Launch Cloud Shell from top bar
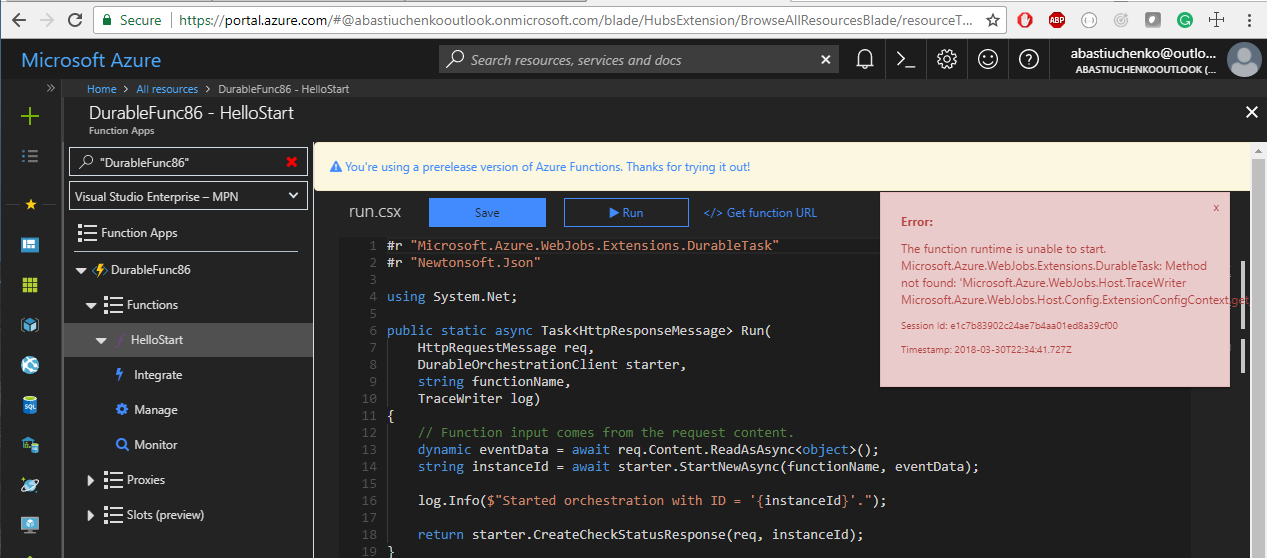The image size is (1267, 558). (906, 59)
